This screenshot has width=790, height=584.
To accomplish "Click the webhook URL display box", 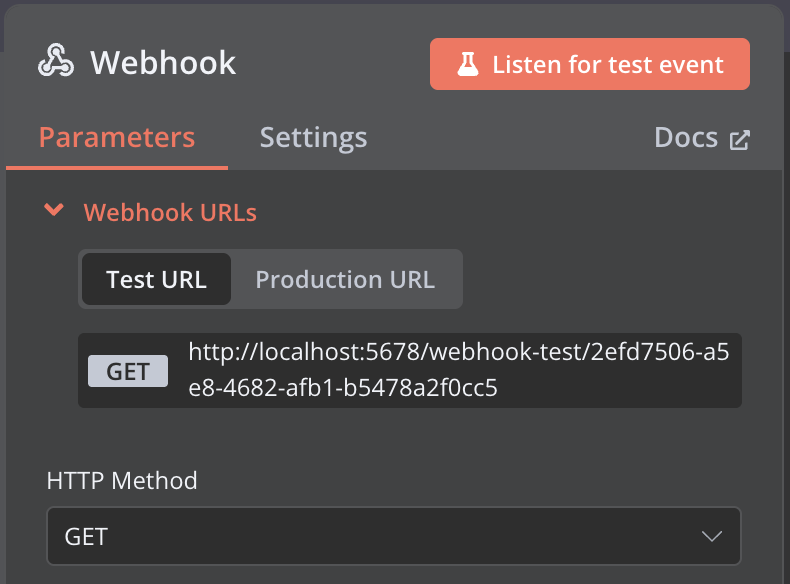I will point(410,370).
